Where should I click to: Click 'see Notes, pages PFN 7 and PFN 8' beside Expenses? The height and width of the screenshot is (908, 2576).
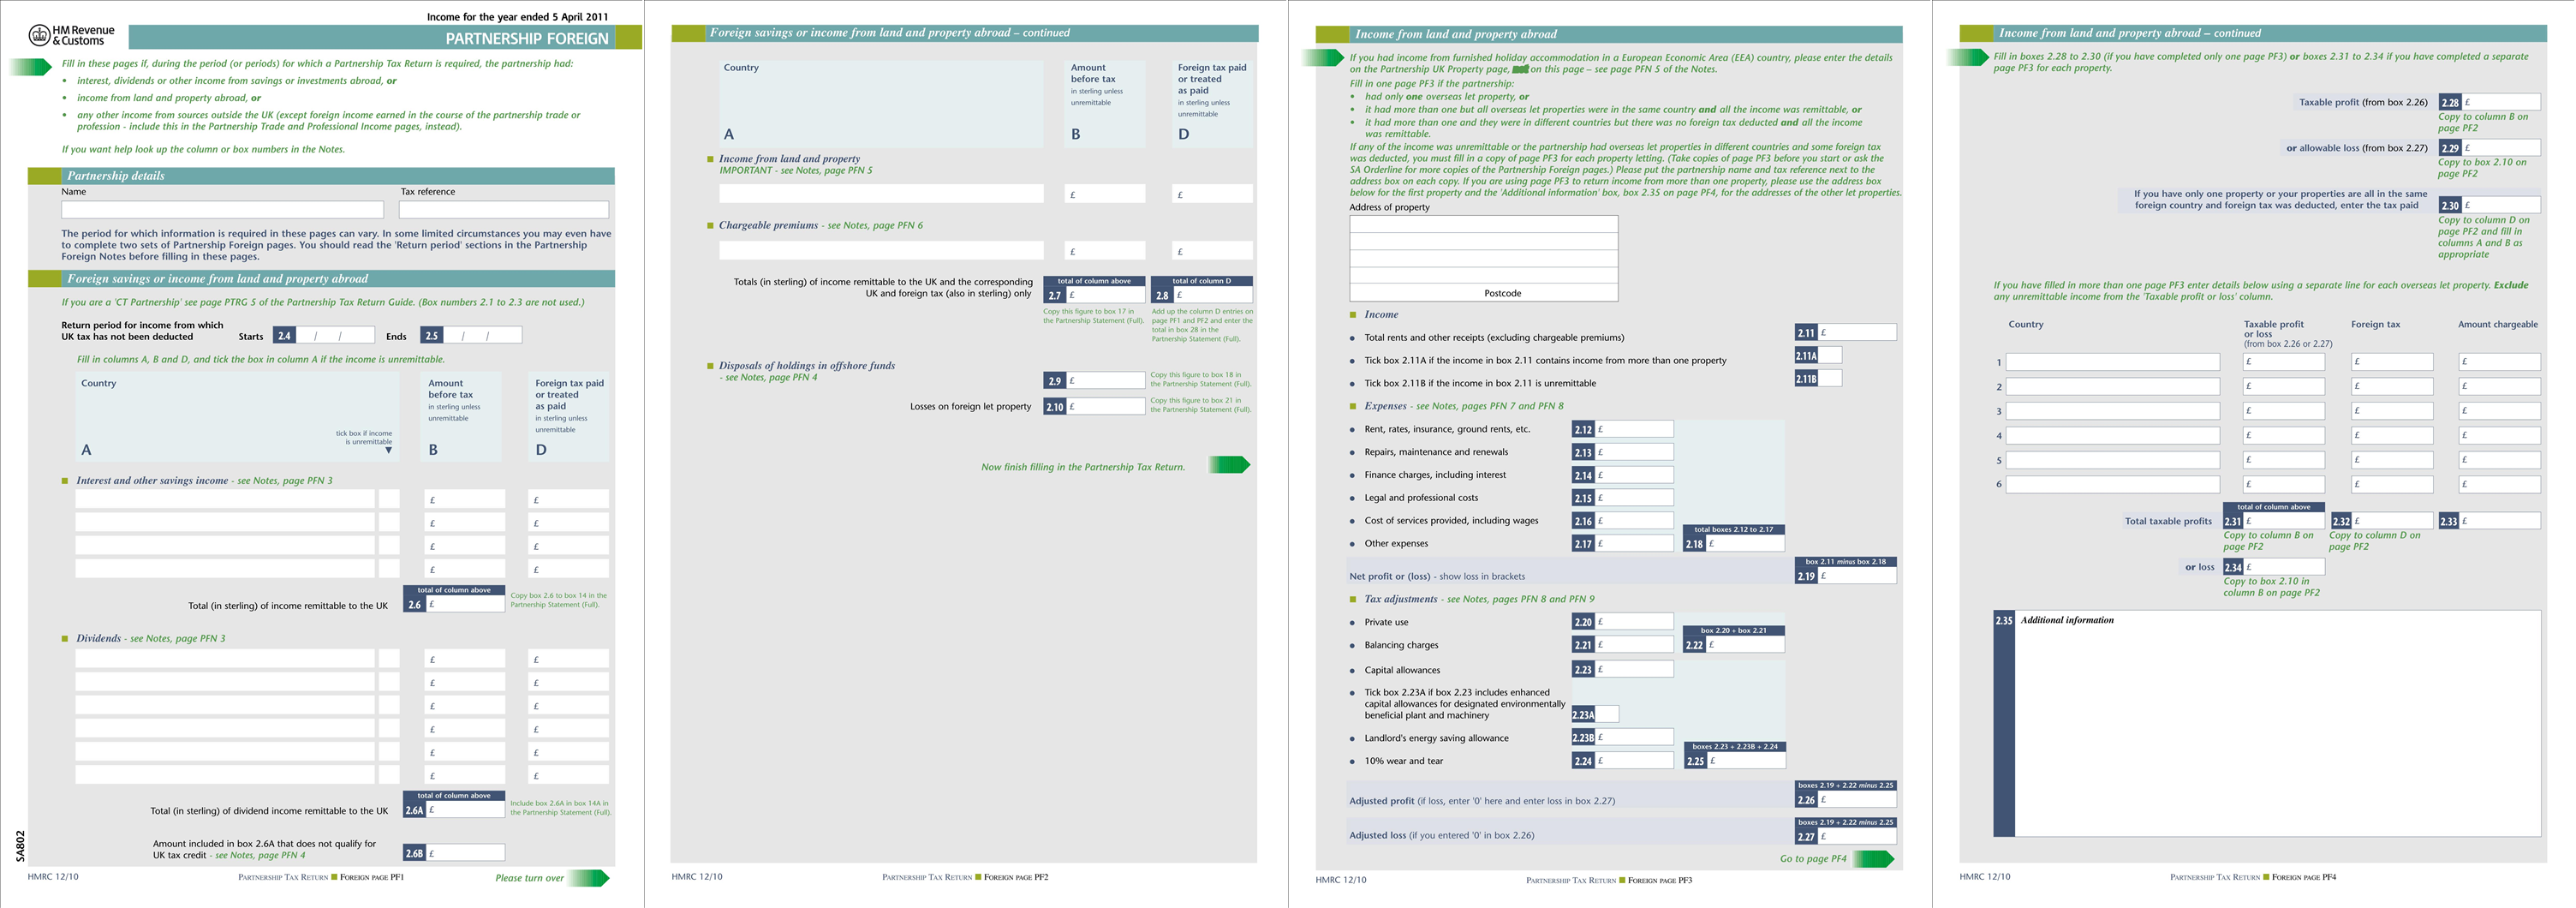point(1490,406)
